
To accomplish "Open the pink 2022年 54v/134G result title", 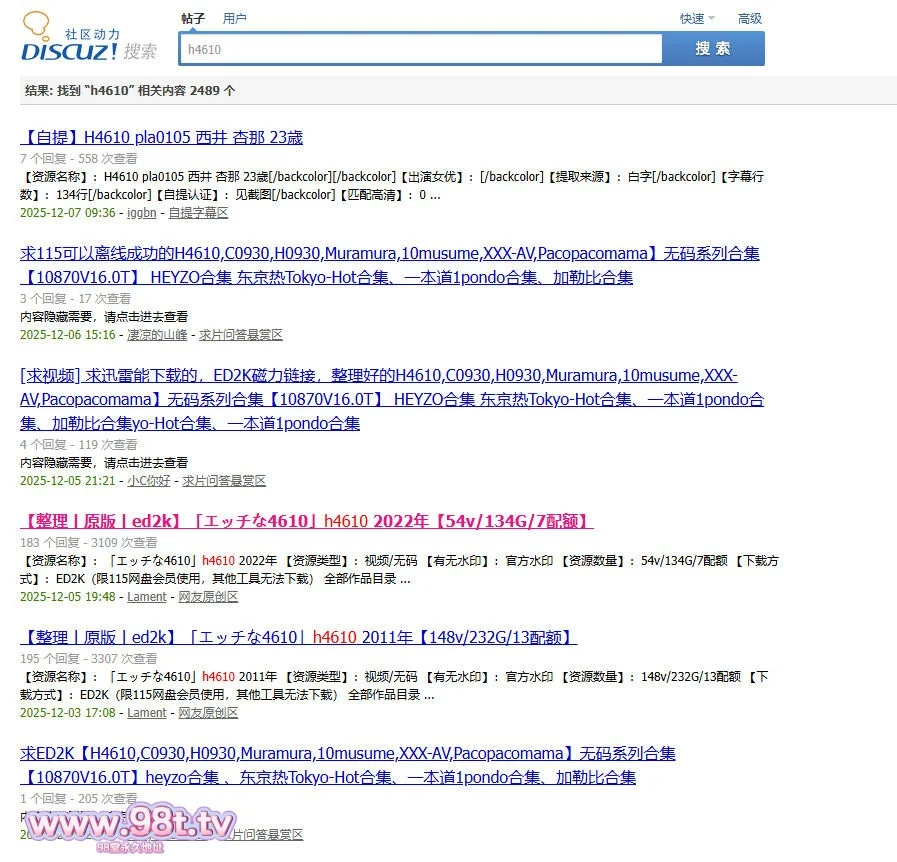I will click(x=307, y=521).
